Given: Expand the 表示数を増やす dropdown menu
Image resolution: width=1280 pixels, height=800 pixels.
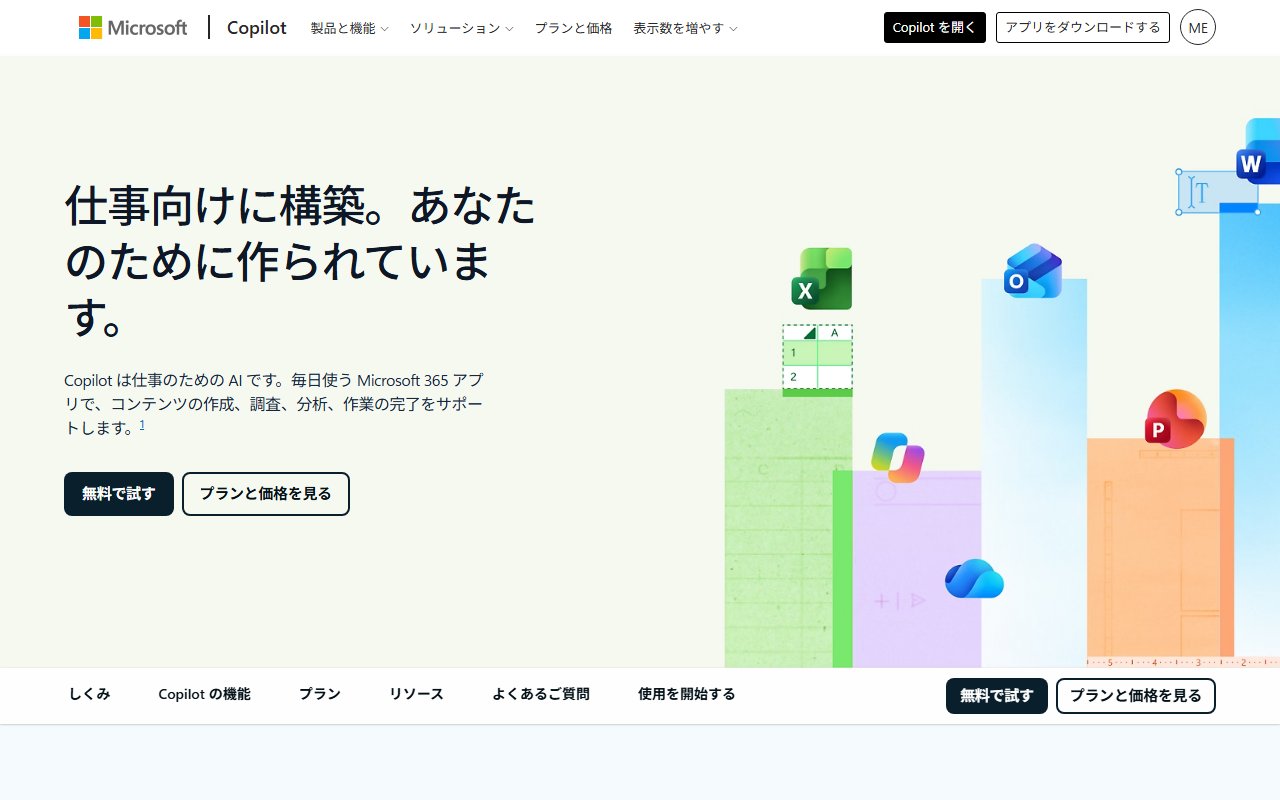Looking at the screenshot, I should point(685,28).
